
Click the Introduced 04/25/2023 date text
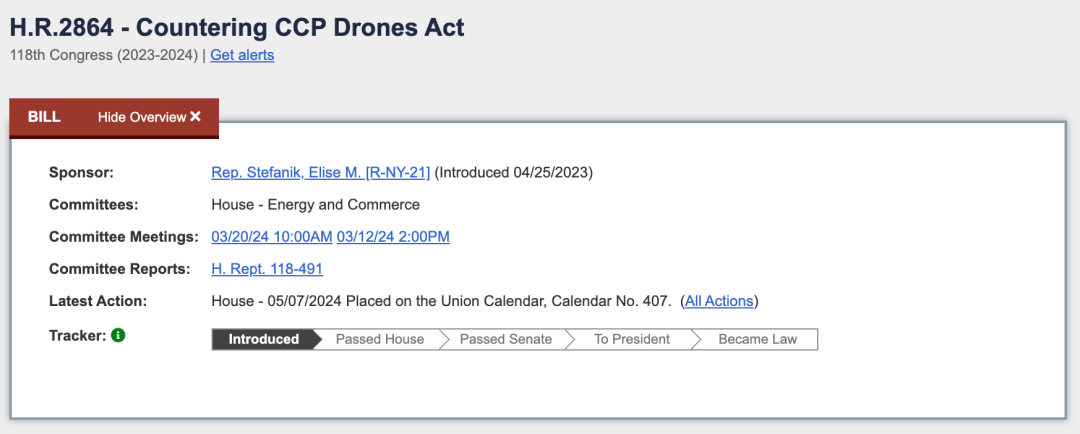click(x=514, y=172)
